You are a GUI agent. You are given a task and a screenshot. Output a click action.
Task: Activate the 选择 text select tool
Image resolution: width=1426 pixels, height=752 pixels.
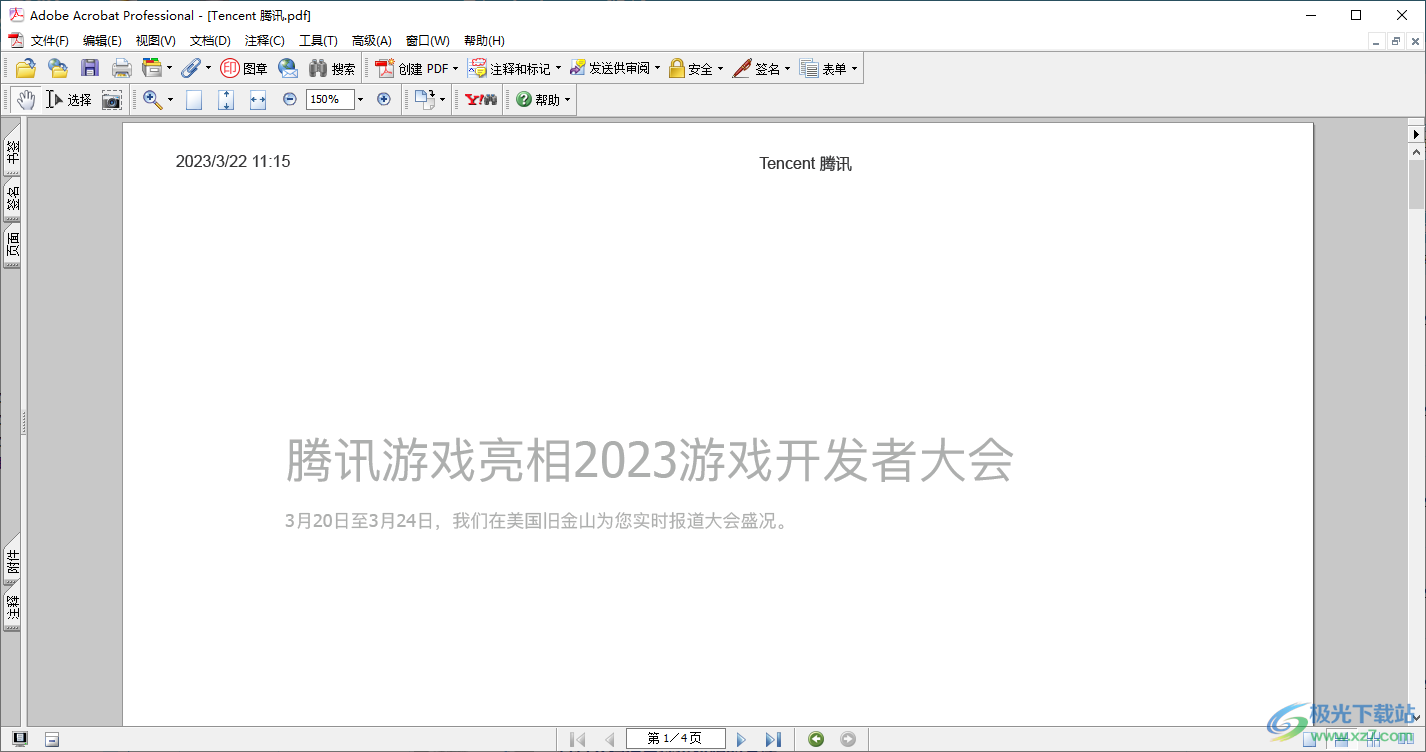click(x=69, y=99)
